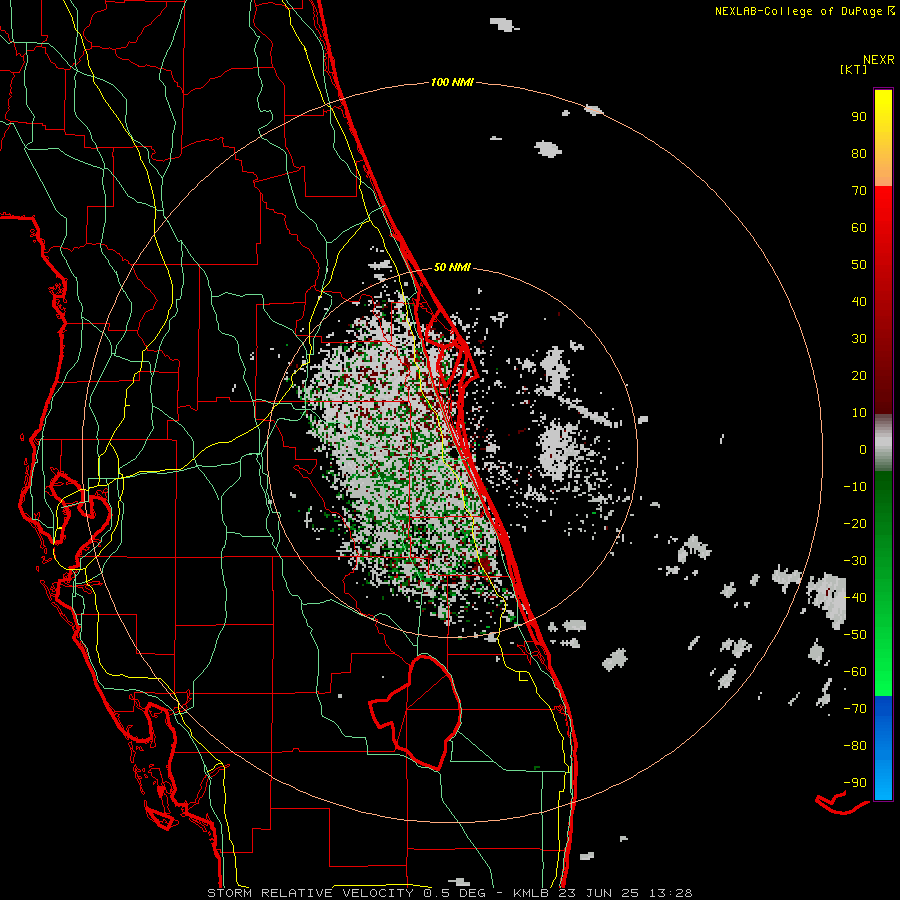This screenshot has width=900, height=900.
Task: Click the -80 value on the velocity scale
Action: coord(855,746)
